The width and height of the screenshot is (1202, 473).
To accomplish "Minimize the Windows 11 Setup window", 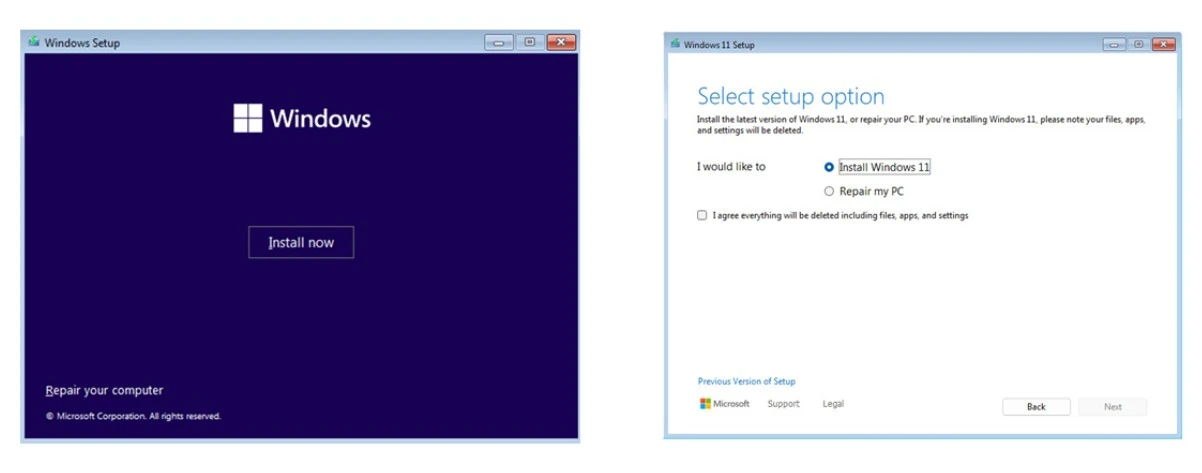I will coord(1115,45).
